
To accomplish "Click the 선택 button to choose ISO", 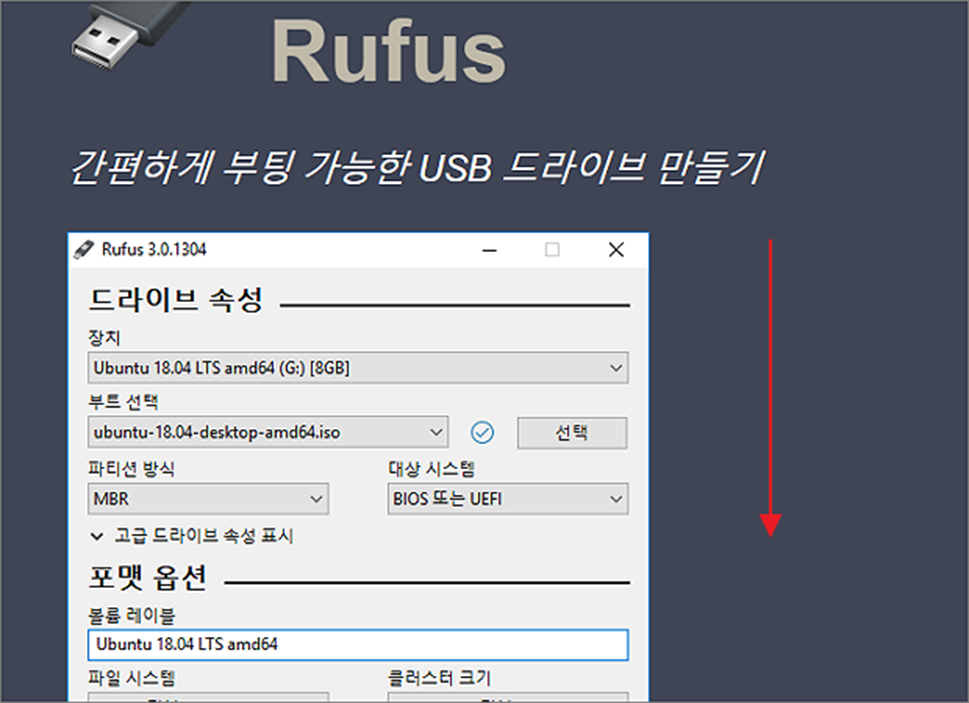I will (572, 432).
